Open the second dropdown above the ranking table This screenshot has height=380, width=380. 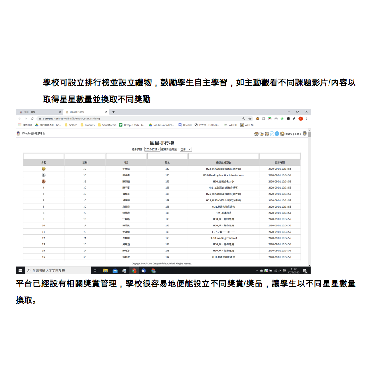pyautogui.click(x=185, y=149)
